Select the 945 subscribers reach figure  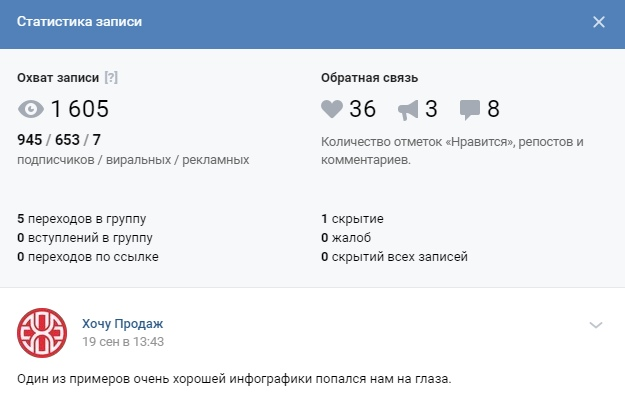[x=29, y=140]
